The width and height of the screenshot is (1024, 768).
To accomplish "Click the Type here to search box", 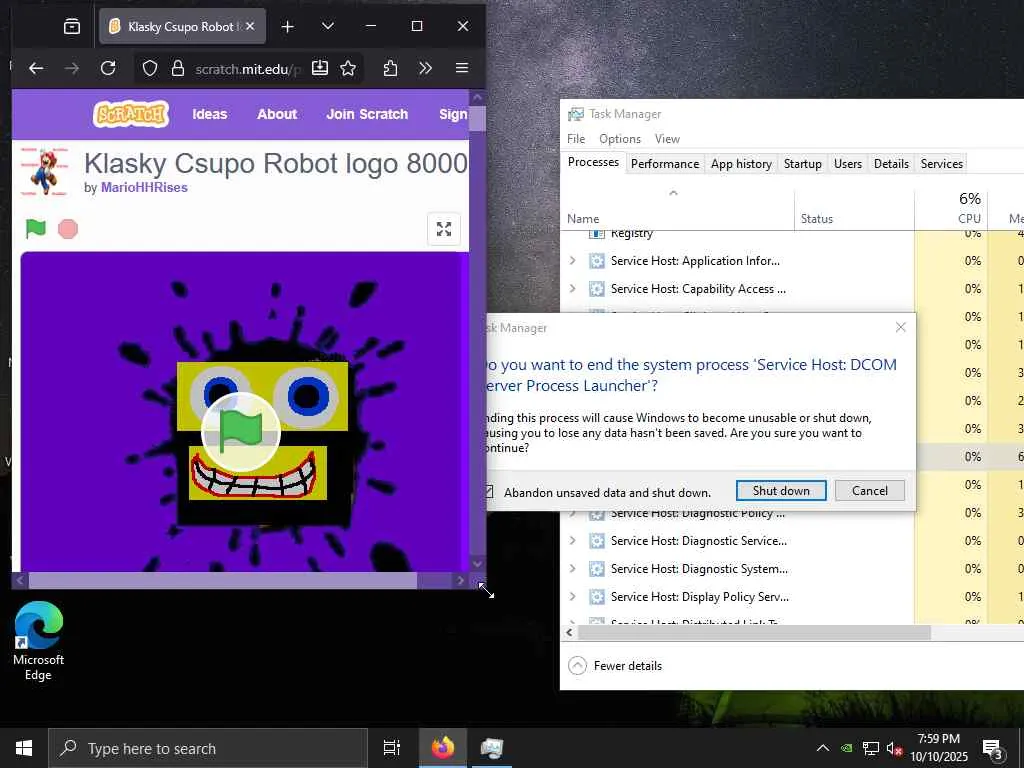I will 208,748.
